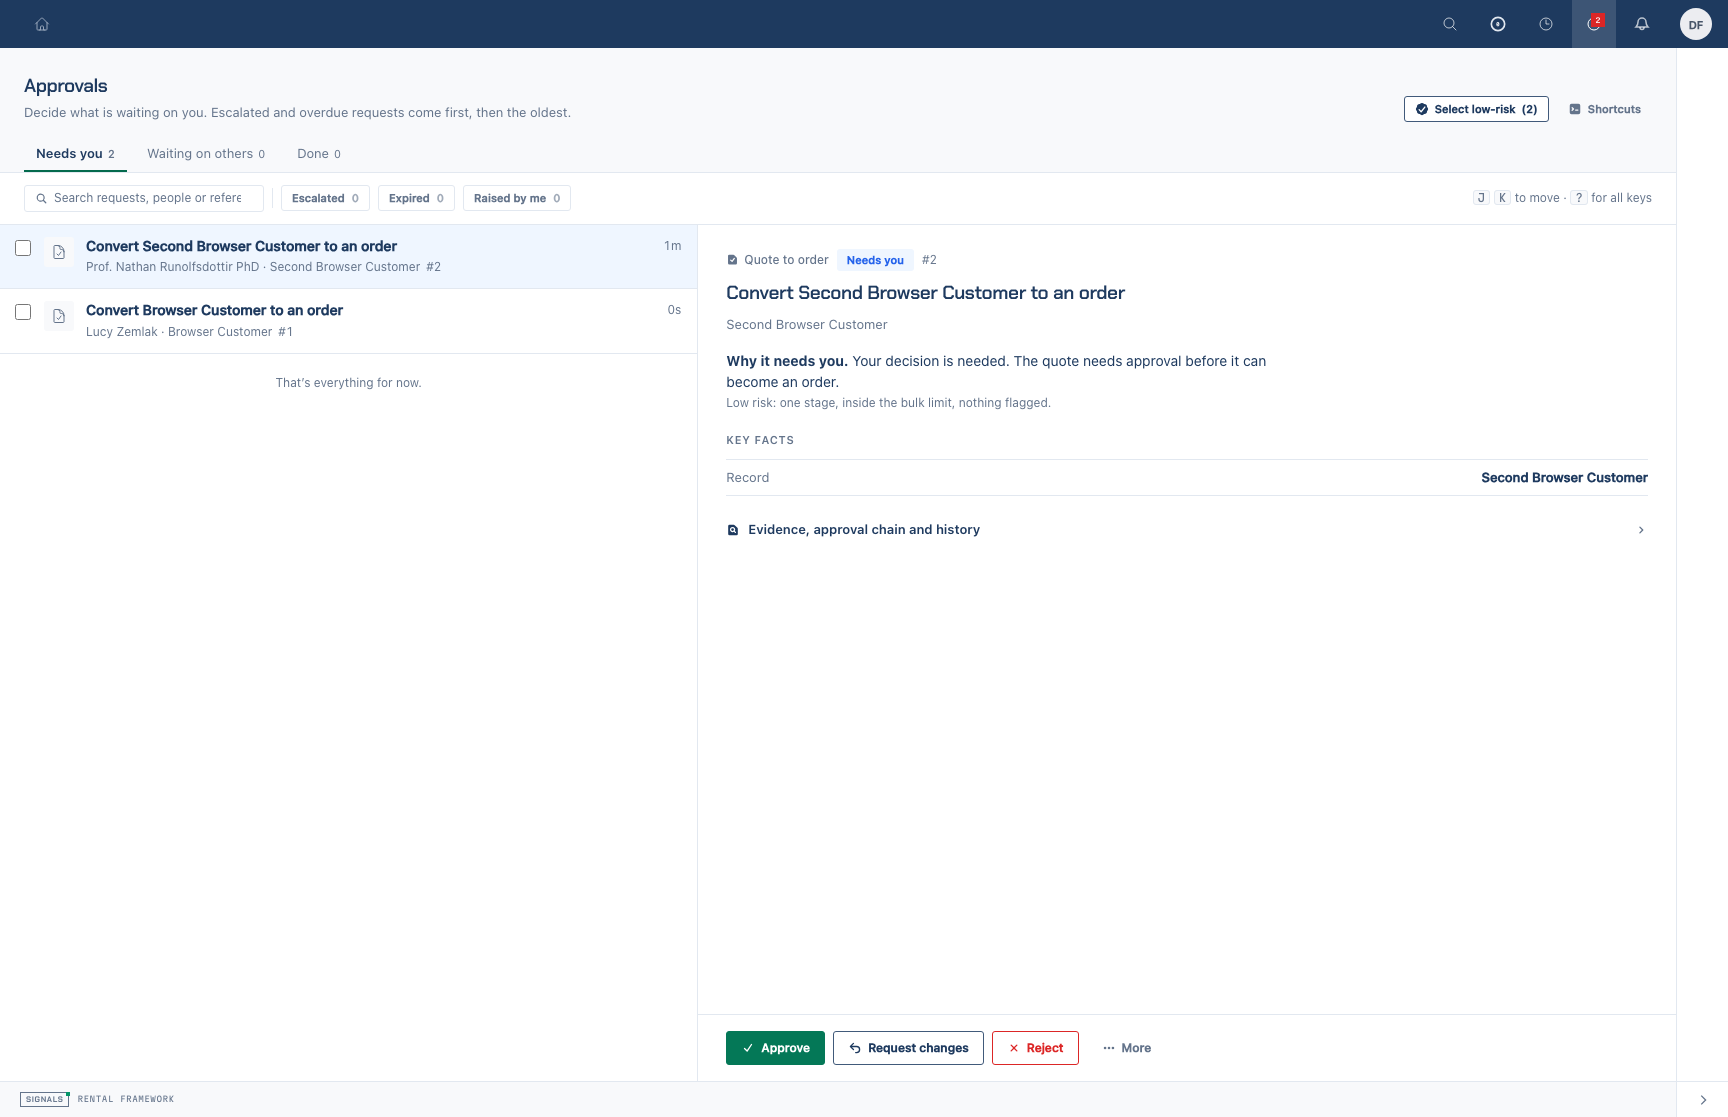Screen dimensions: 1728x1117
Task: Open approvals icon with red badge
Action: tap(1594, 24)
